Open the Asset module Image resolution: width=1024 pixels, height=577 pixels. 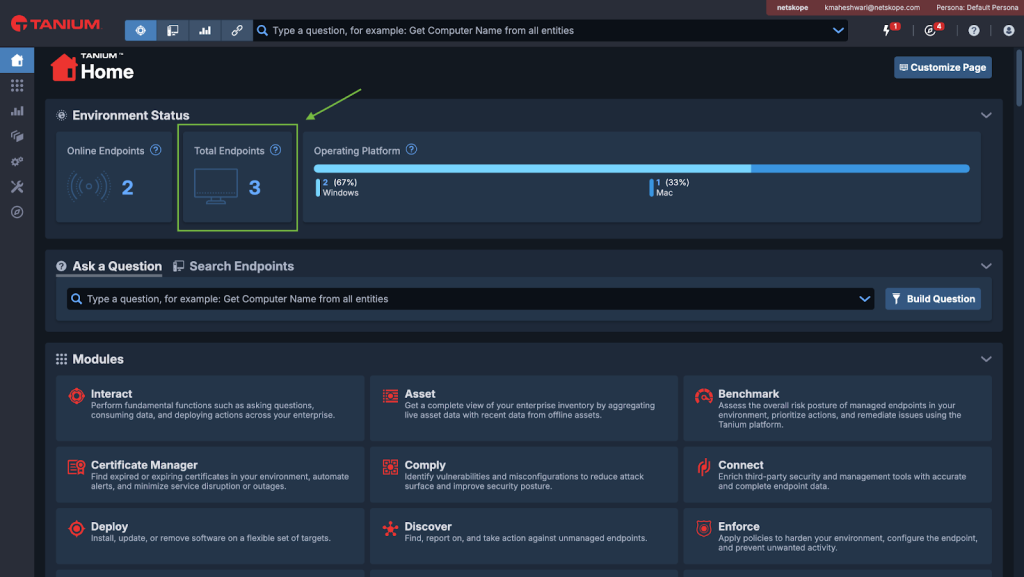point(524,408)
